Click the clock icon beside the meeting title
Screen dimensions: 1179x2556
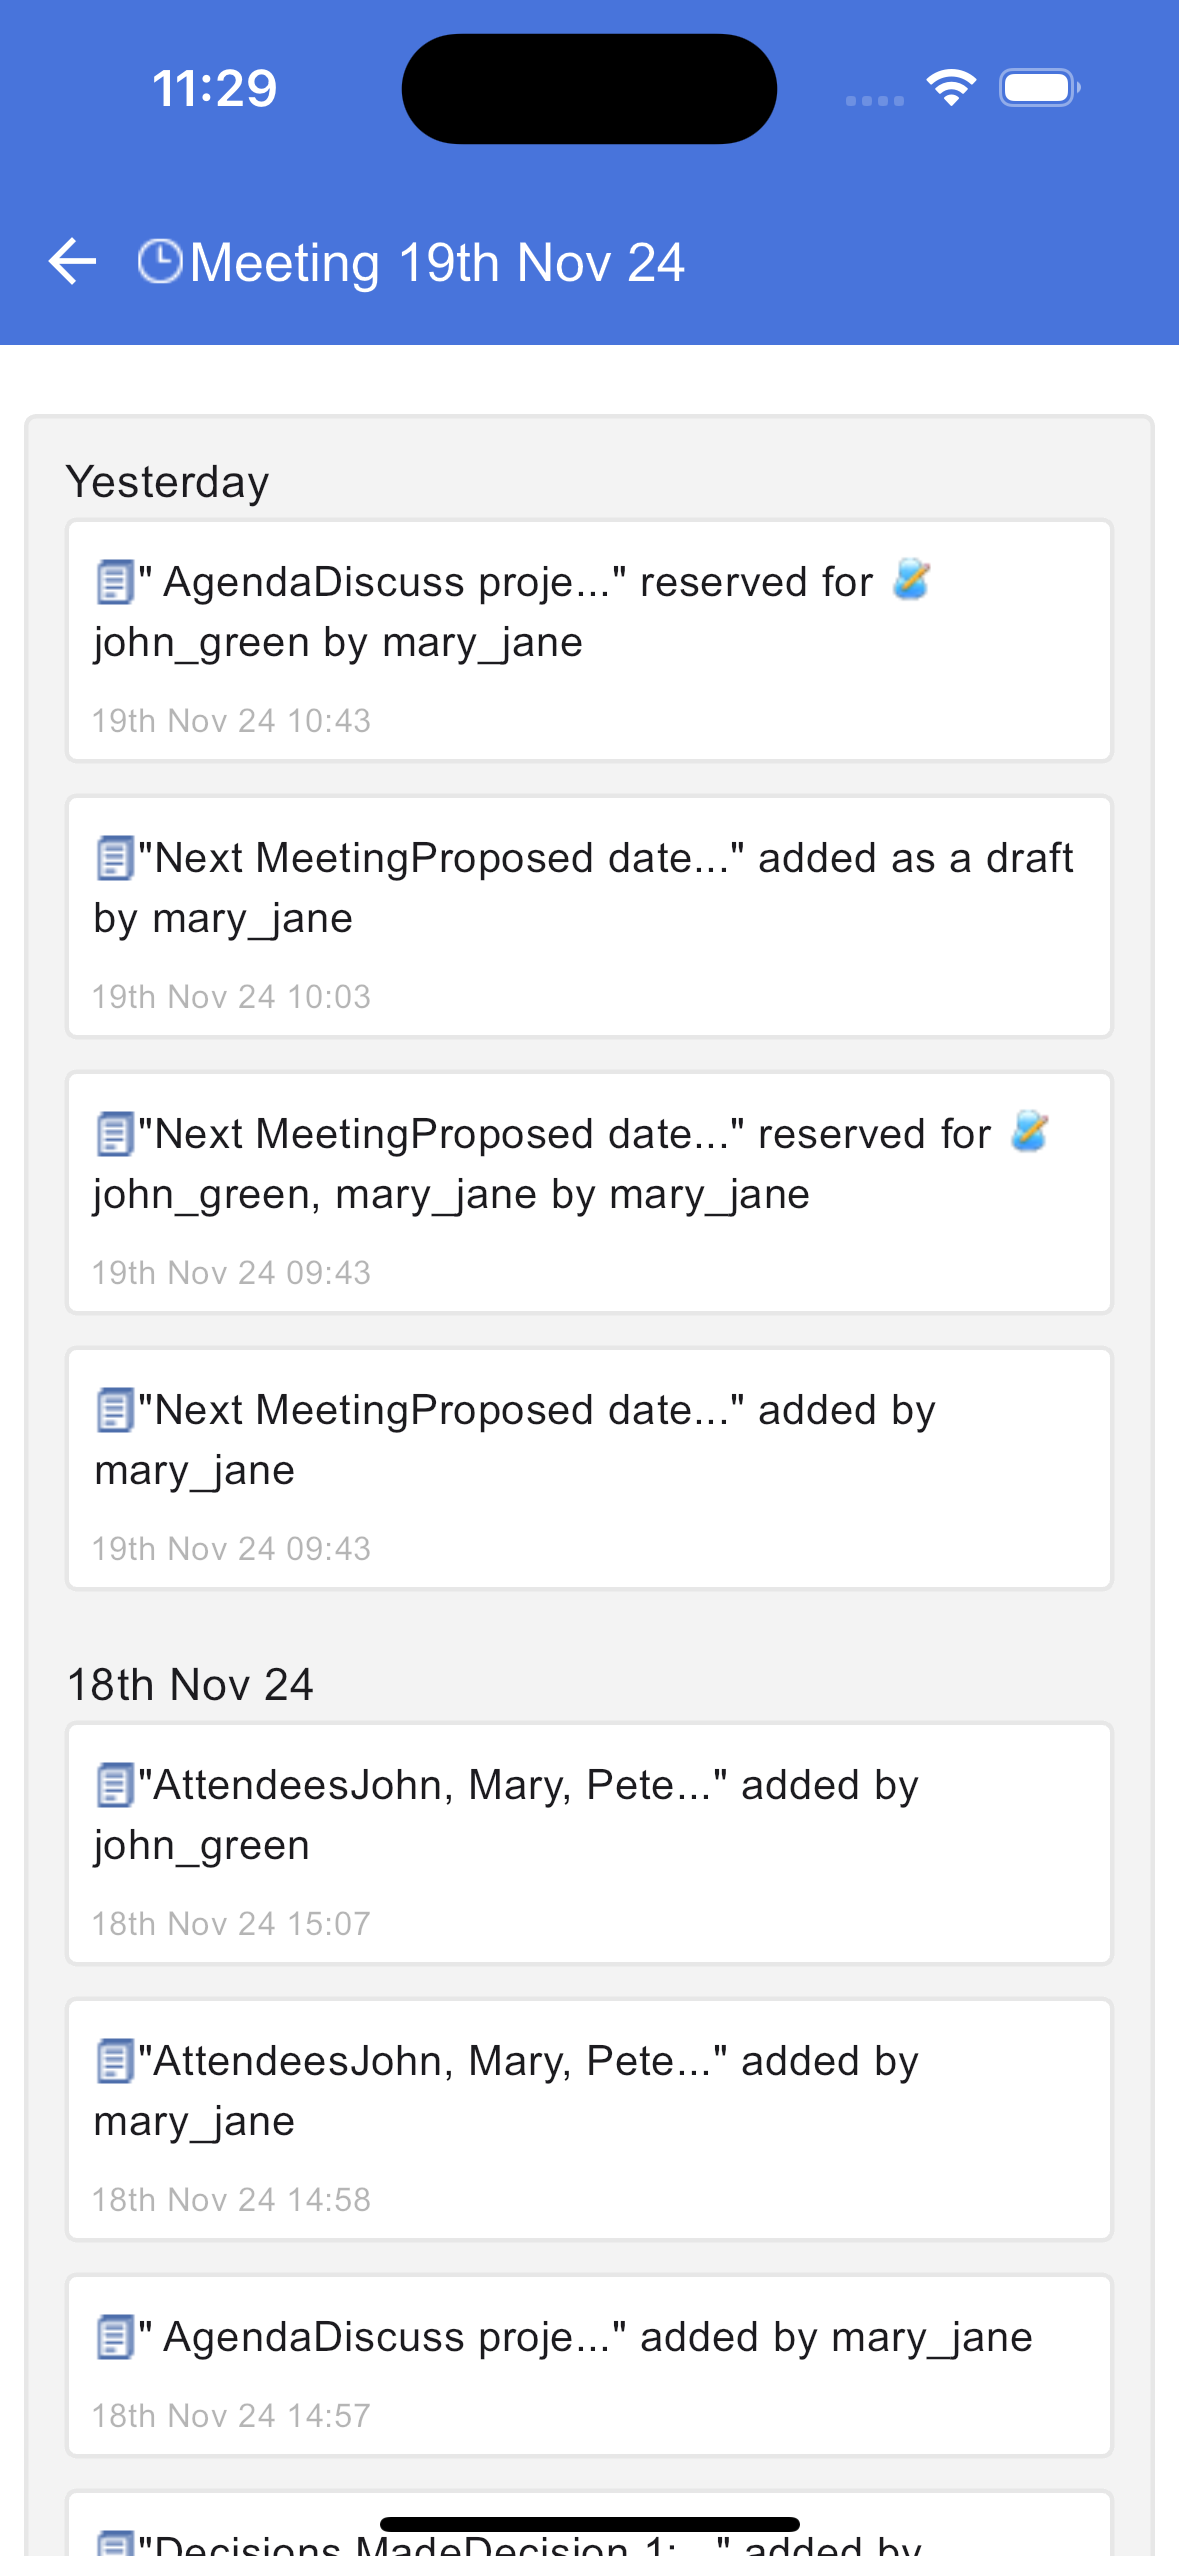[160, 262]
